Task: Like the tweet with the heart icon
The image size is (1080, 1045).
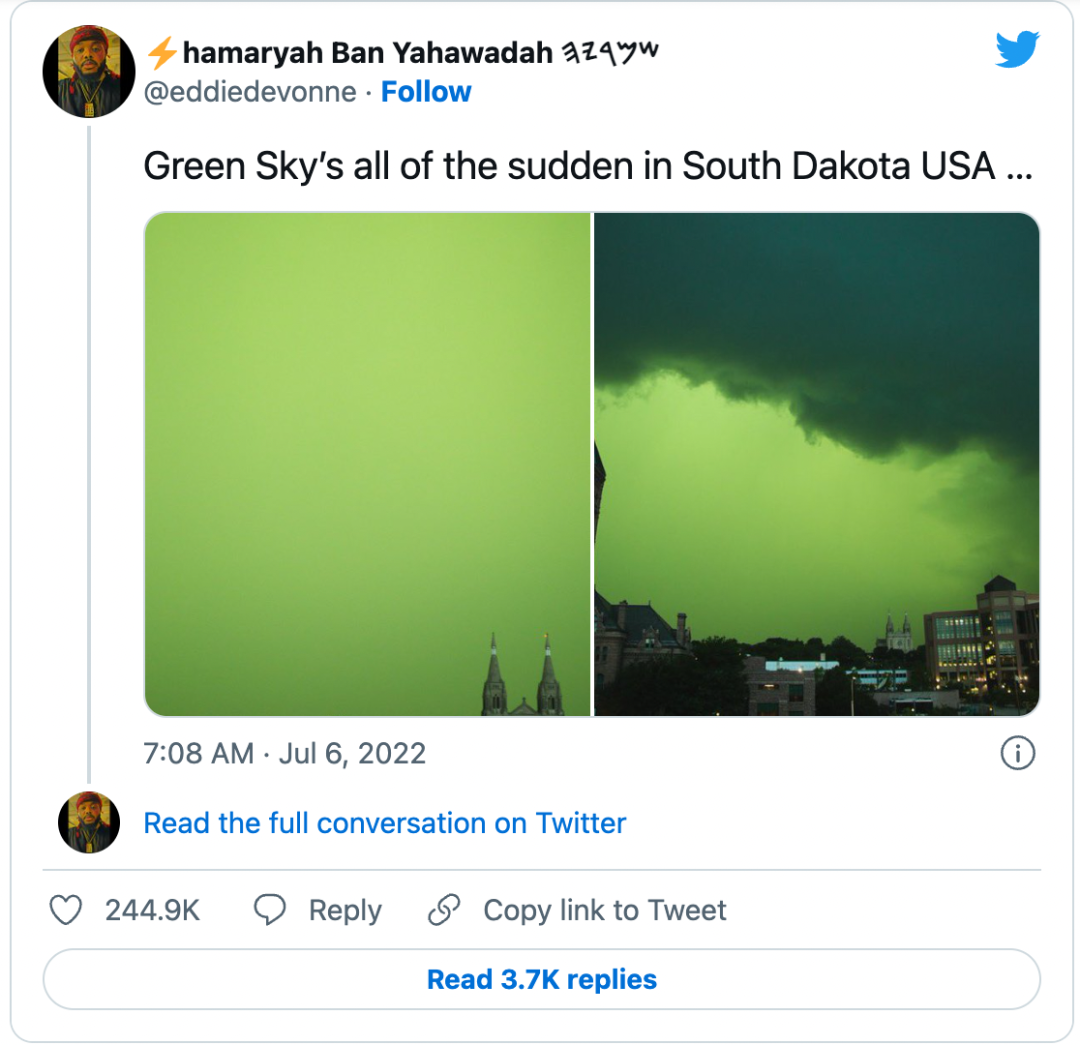Action: [66, 910]
